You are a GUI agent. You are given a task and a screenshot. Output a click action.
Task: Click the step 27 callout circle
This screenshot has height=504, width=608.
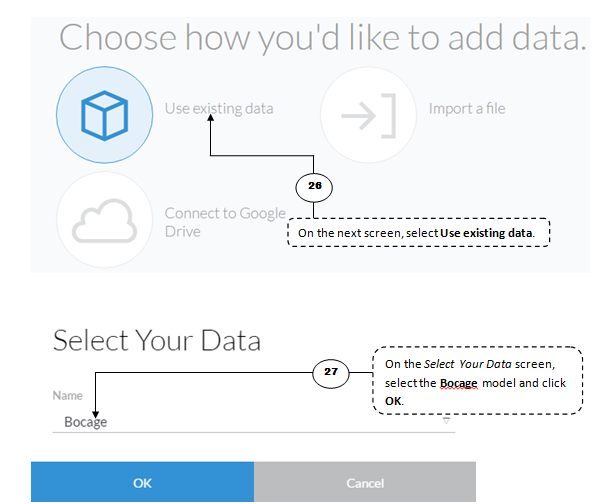(x=331, y=373)
